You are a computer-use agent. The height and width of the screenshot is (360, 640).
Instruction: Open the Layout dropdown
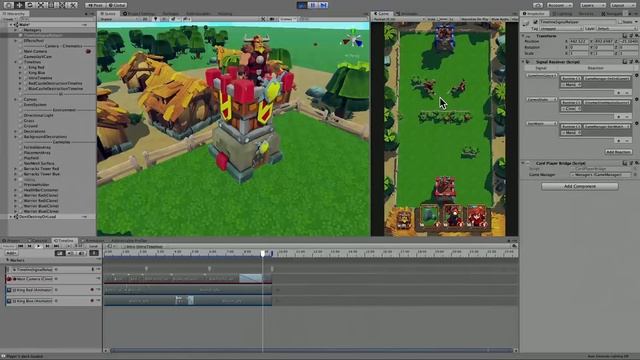(x=623, y=5)
